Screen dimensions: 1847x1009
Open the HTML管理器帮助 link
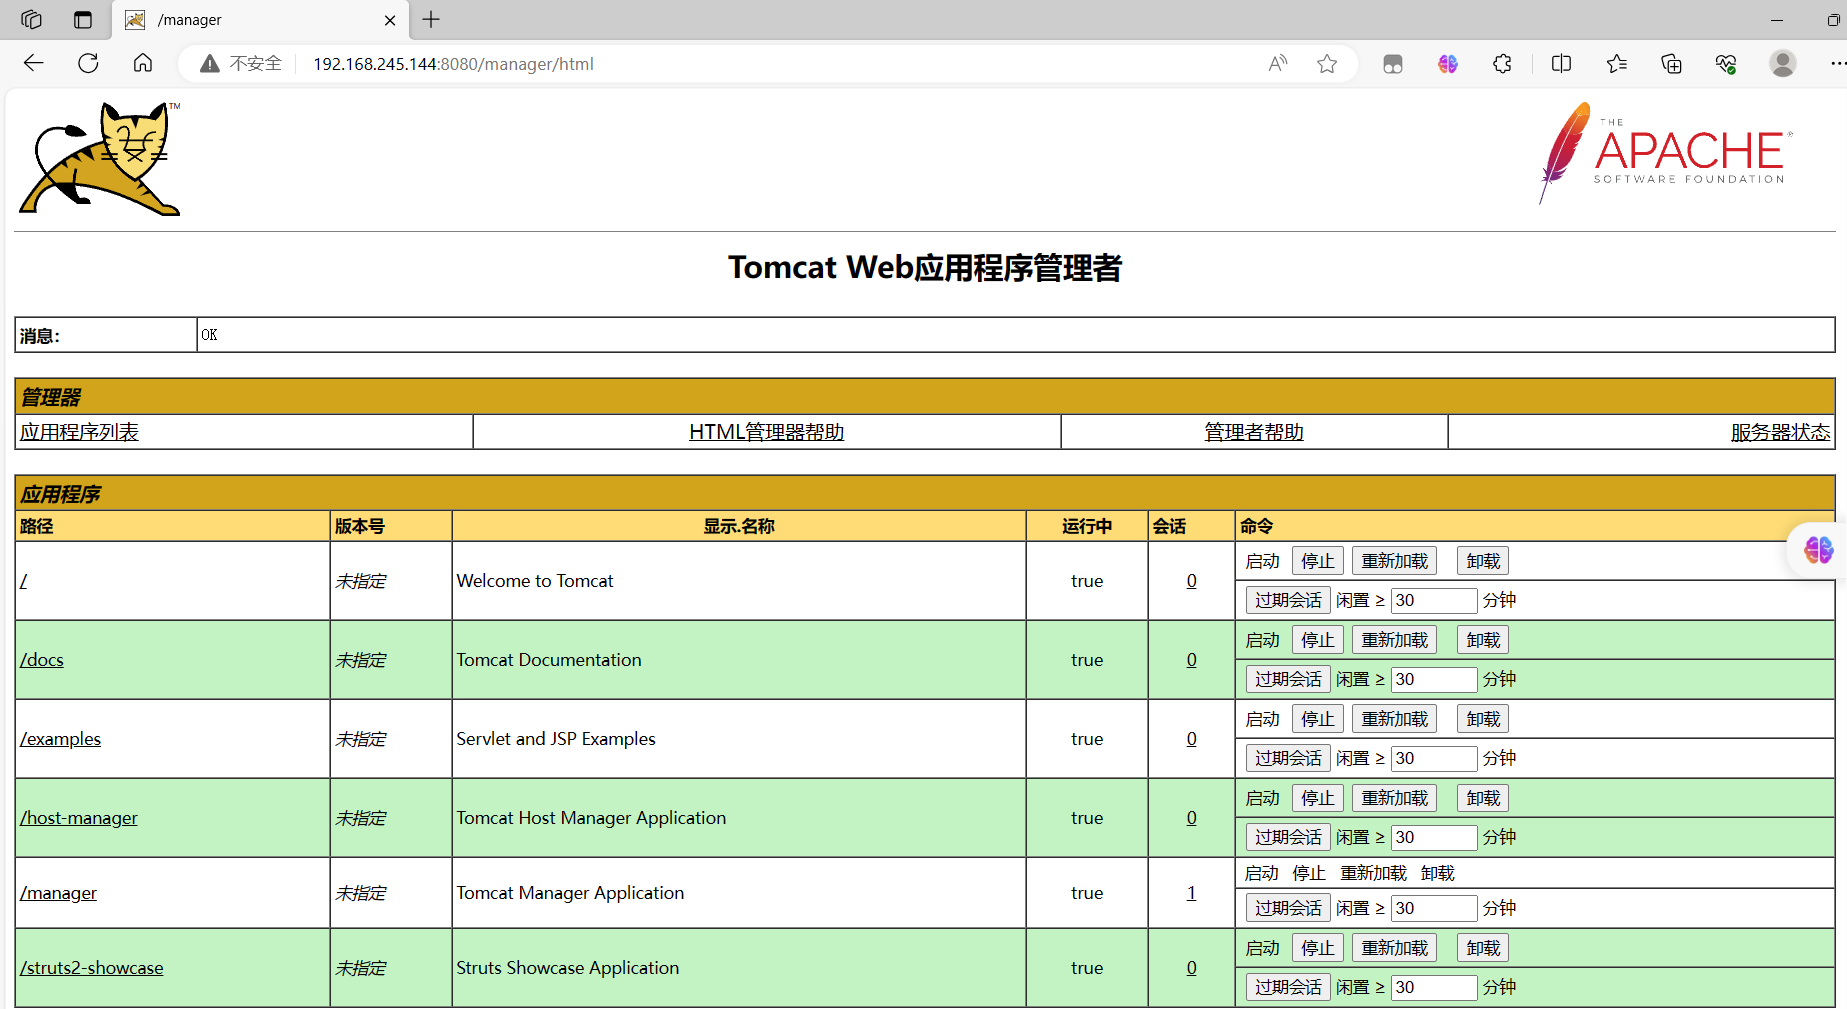point(767,432)
